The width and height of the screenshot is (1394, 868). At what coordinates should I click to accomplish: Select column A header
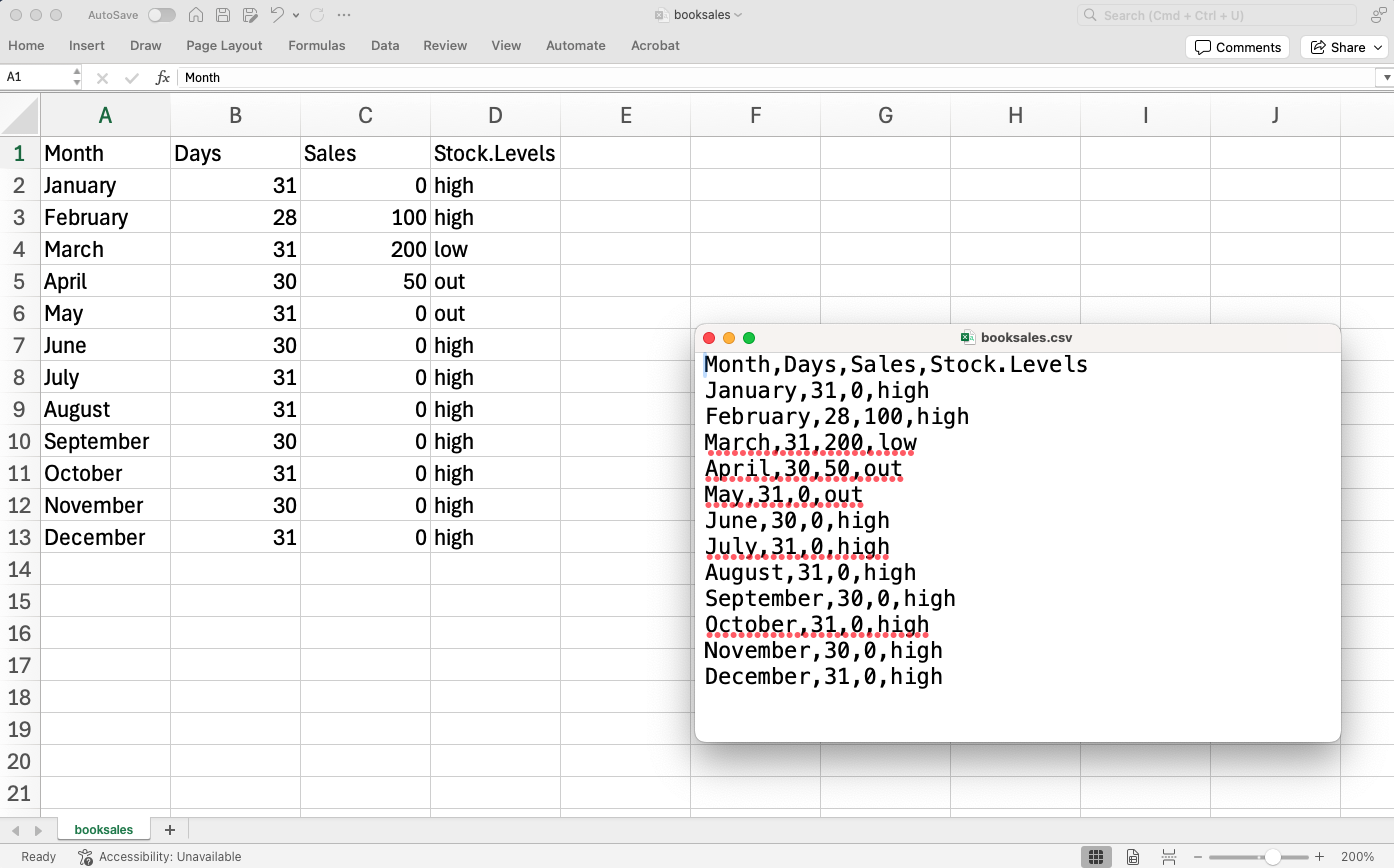coord(105,115)
